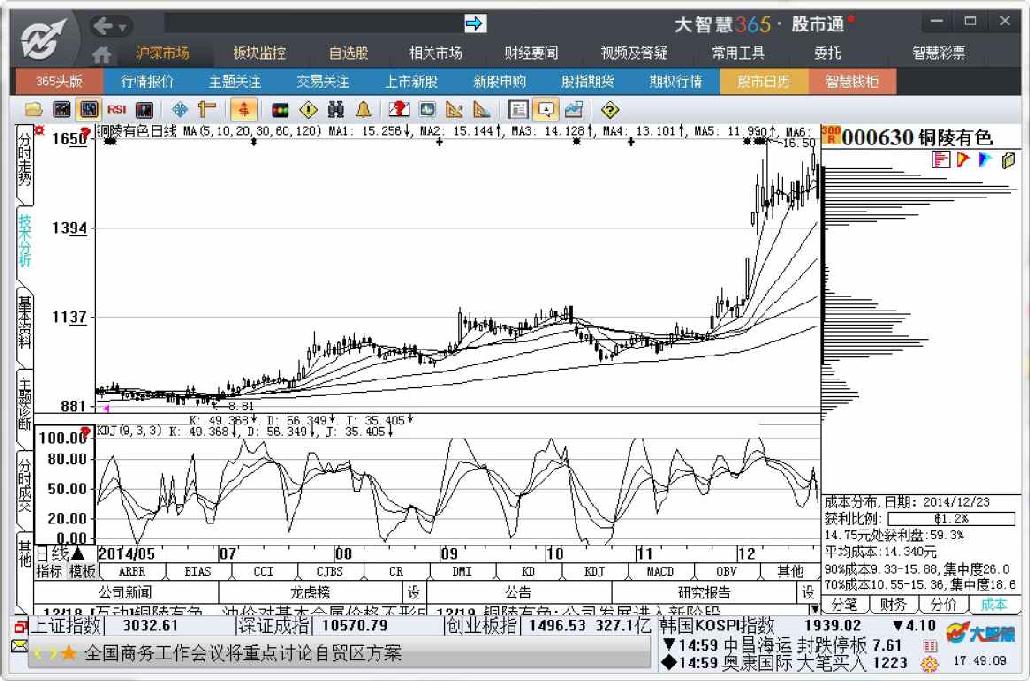1030x681 pixels.
Task: Open the 龙虎榜 news section
Action: pyautogui.click(x=309, y=592)
